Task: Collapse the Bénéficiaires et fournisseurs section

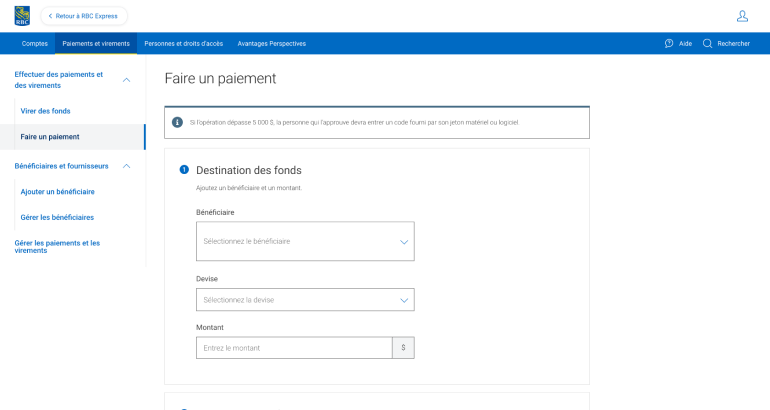Action: click(x=126, y=166)
